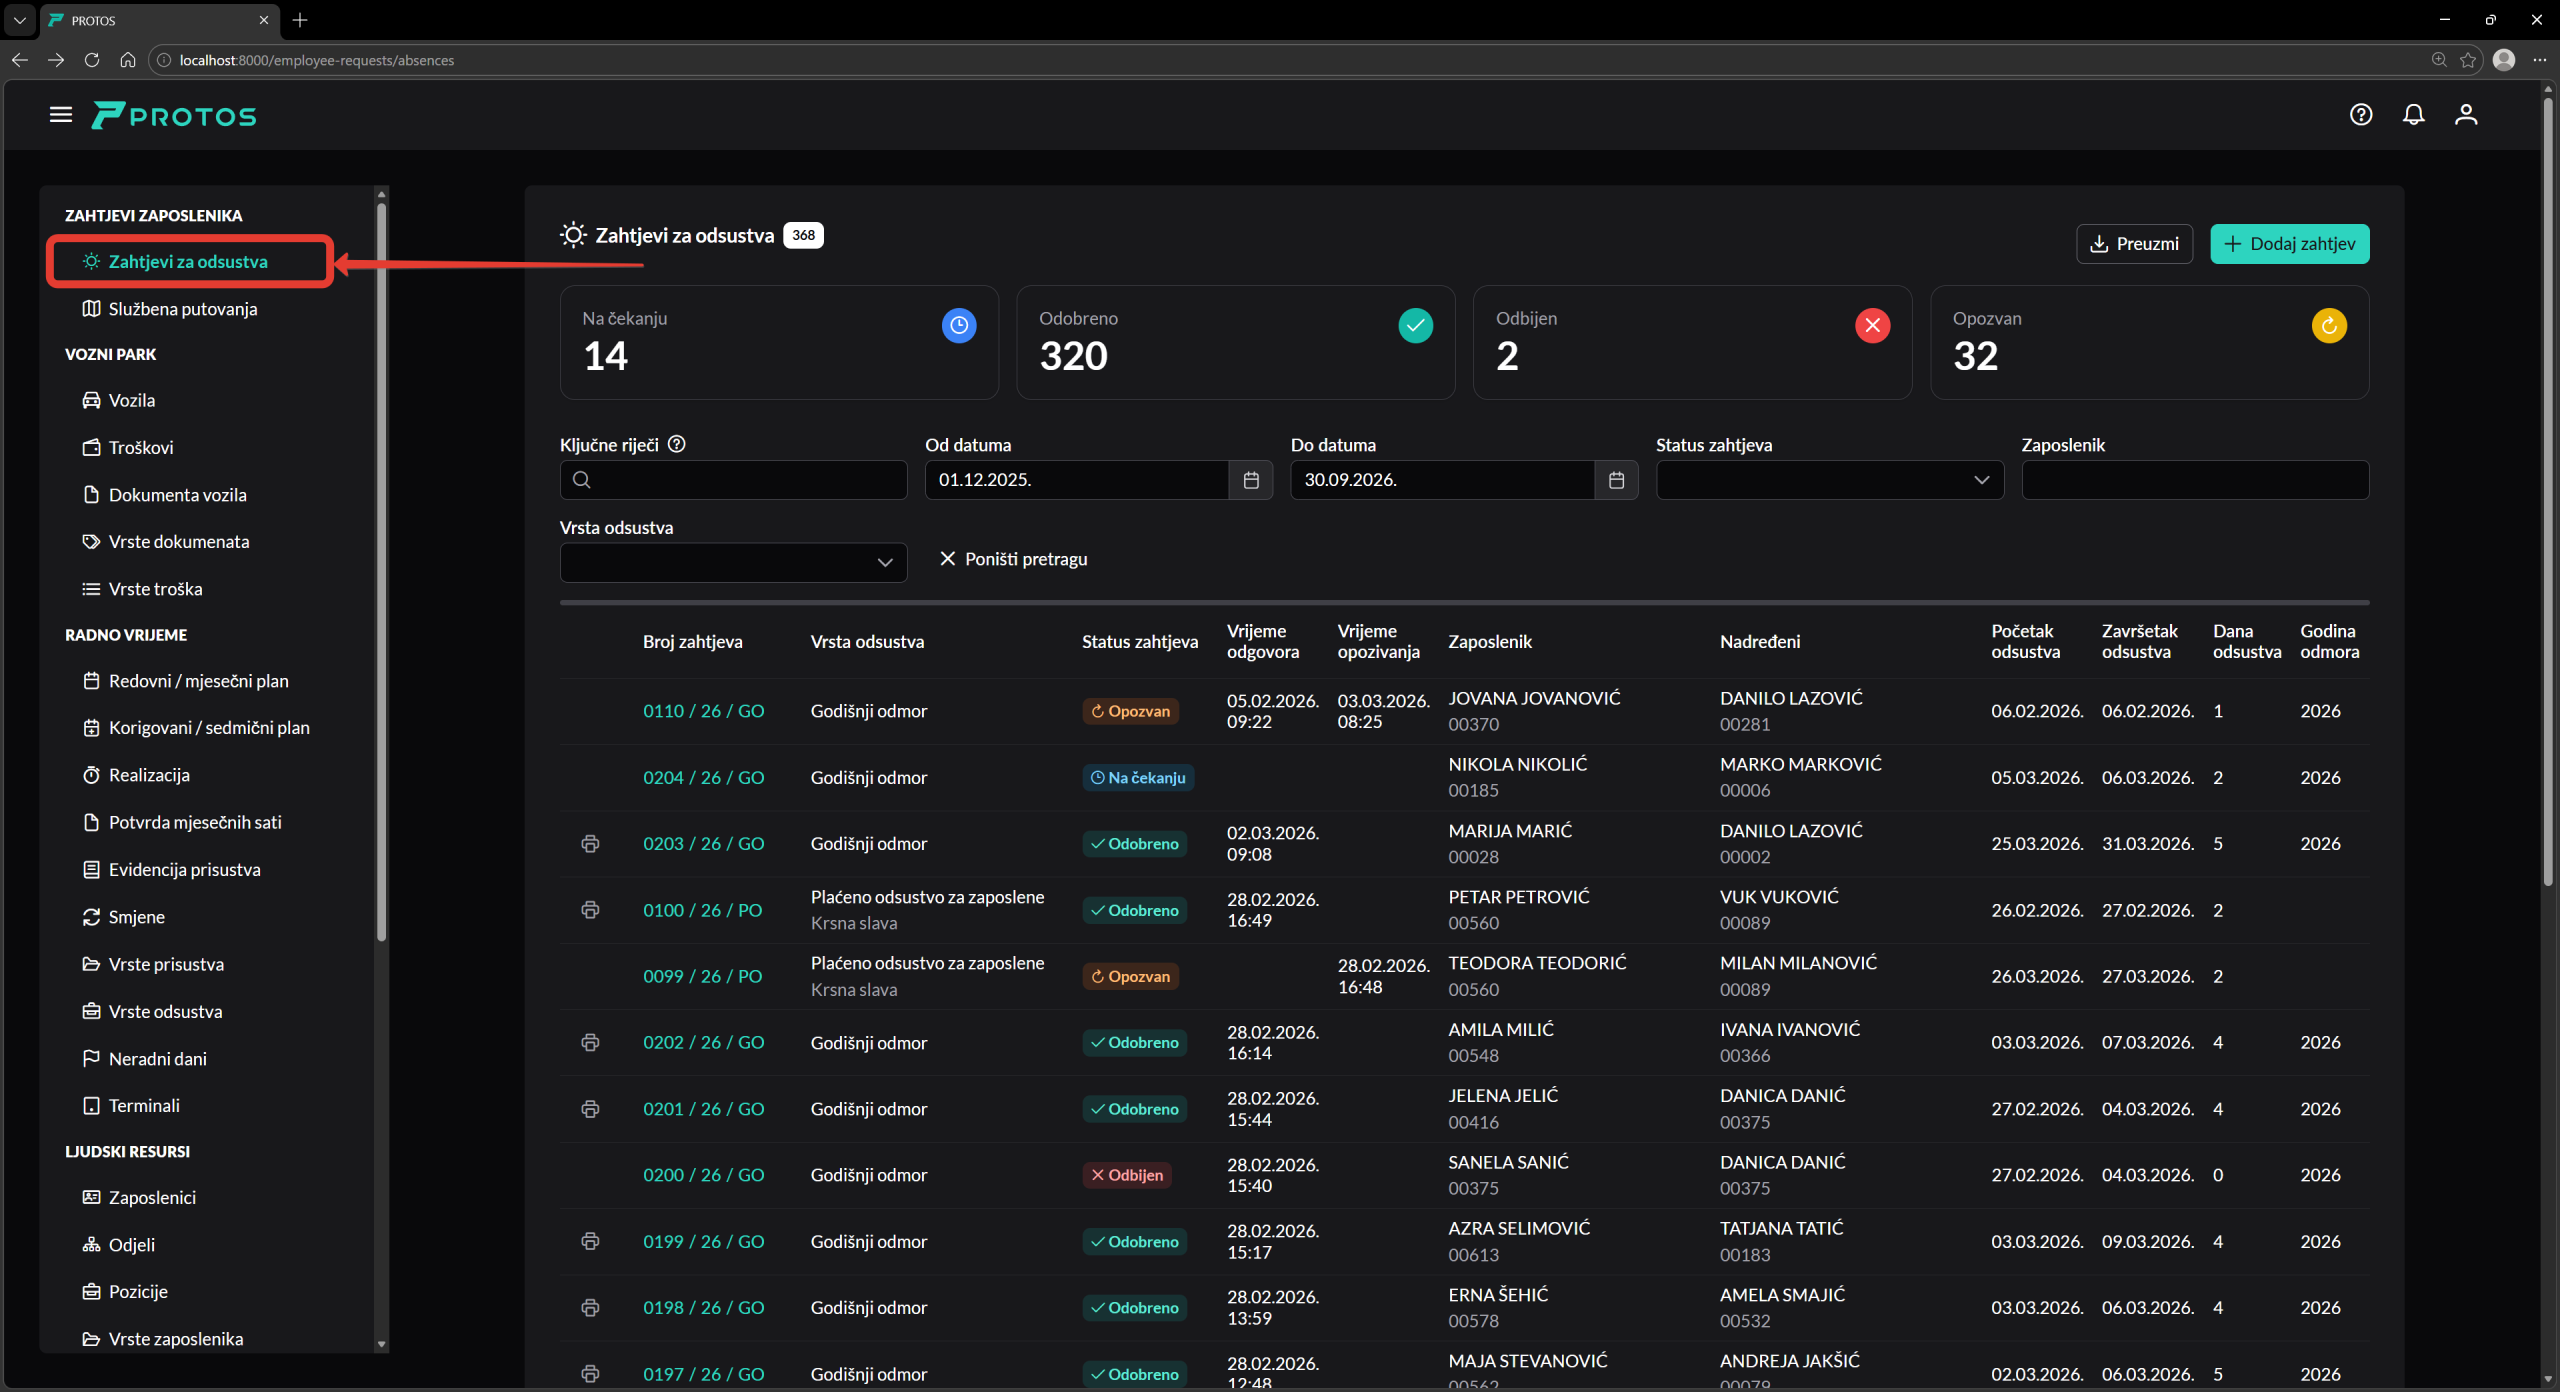The width and height of the screenshot is (2560, 1392).
Task: Open calendar picker for Od datuma
Action: (x=1250, y=480)
